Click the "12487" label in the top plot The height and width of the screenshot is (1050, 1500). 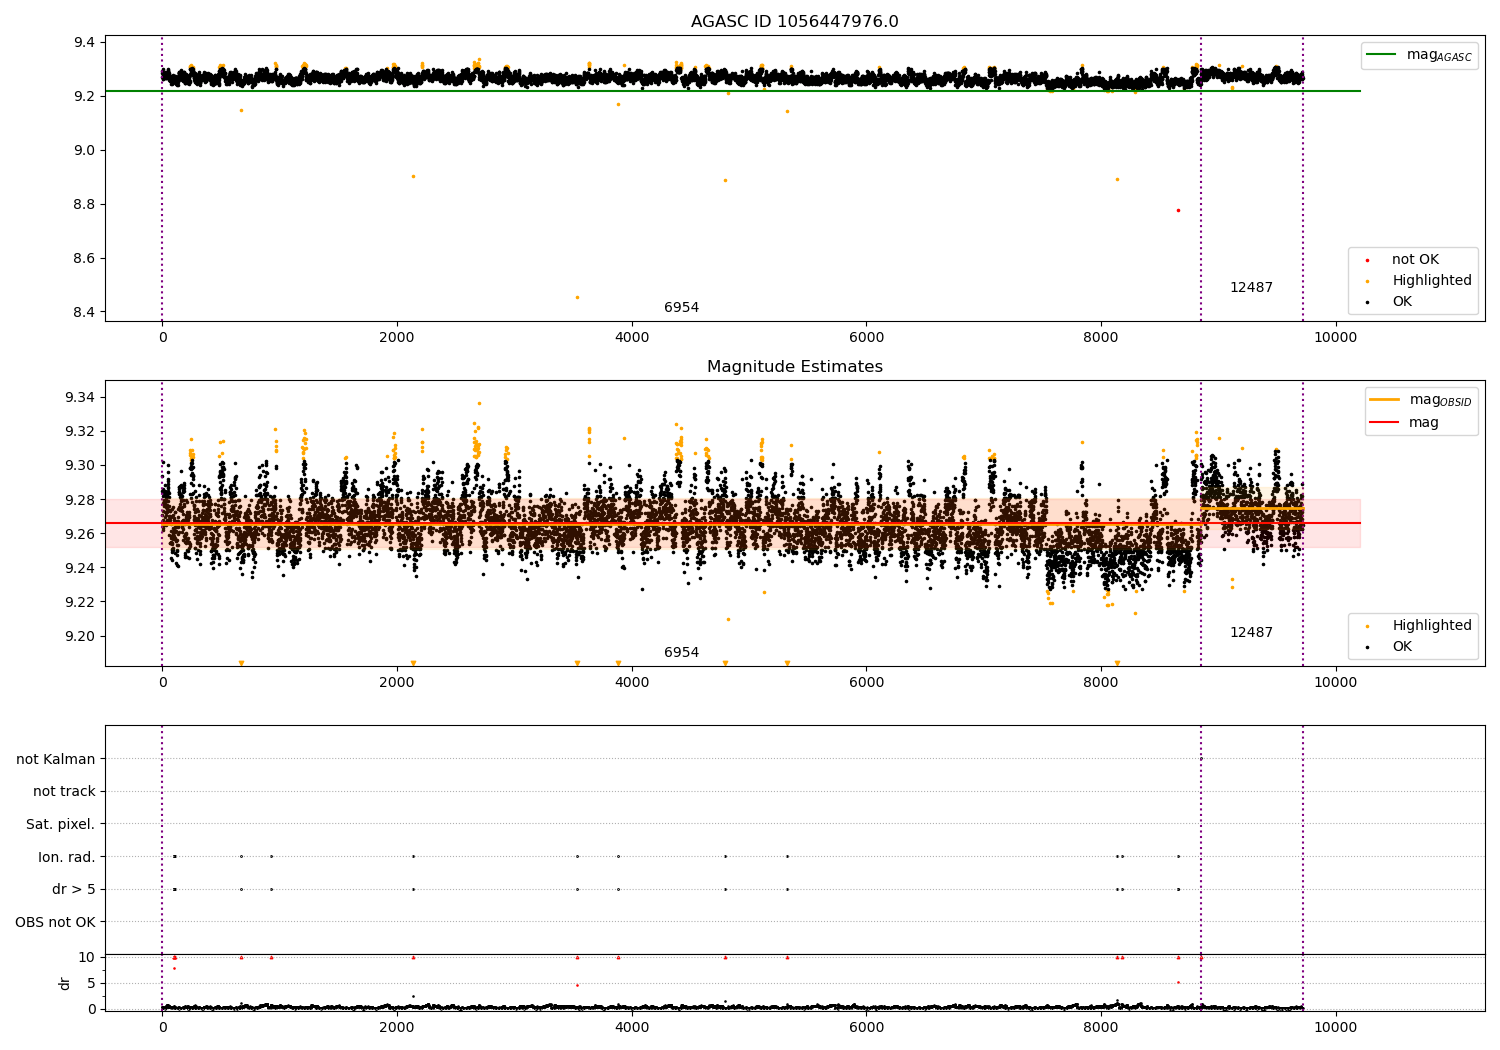click(1251, 288)
